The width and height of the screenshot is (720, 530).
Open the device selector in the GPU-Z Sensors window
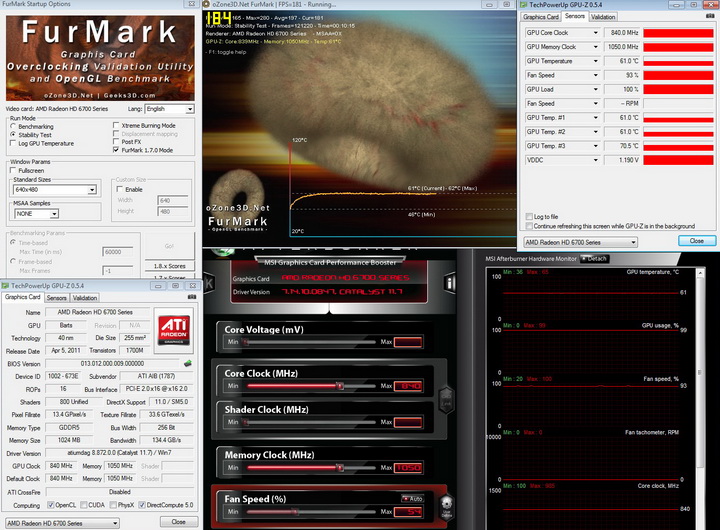[x=580, y=242]
